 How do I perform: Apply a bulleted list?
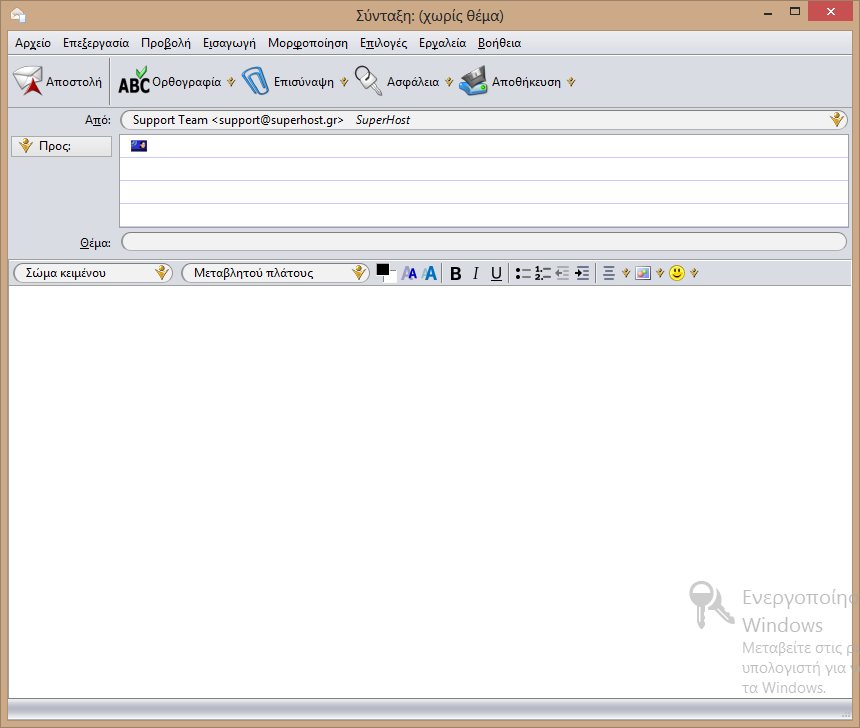click(x=523, y=273)
